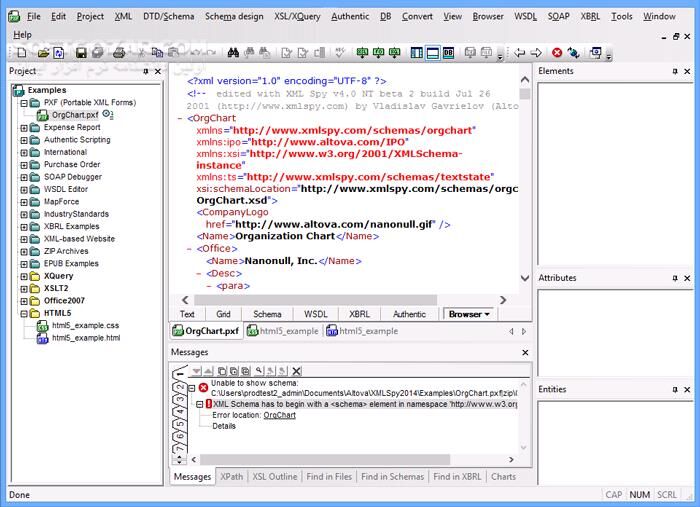Click the Clear (X) icon in Messages toolbar

[x=296, y=371]
